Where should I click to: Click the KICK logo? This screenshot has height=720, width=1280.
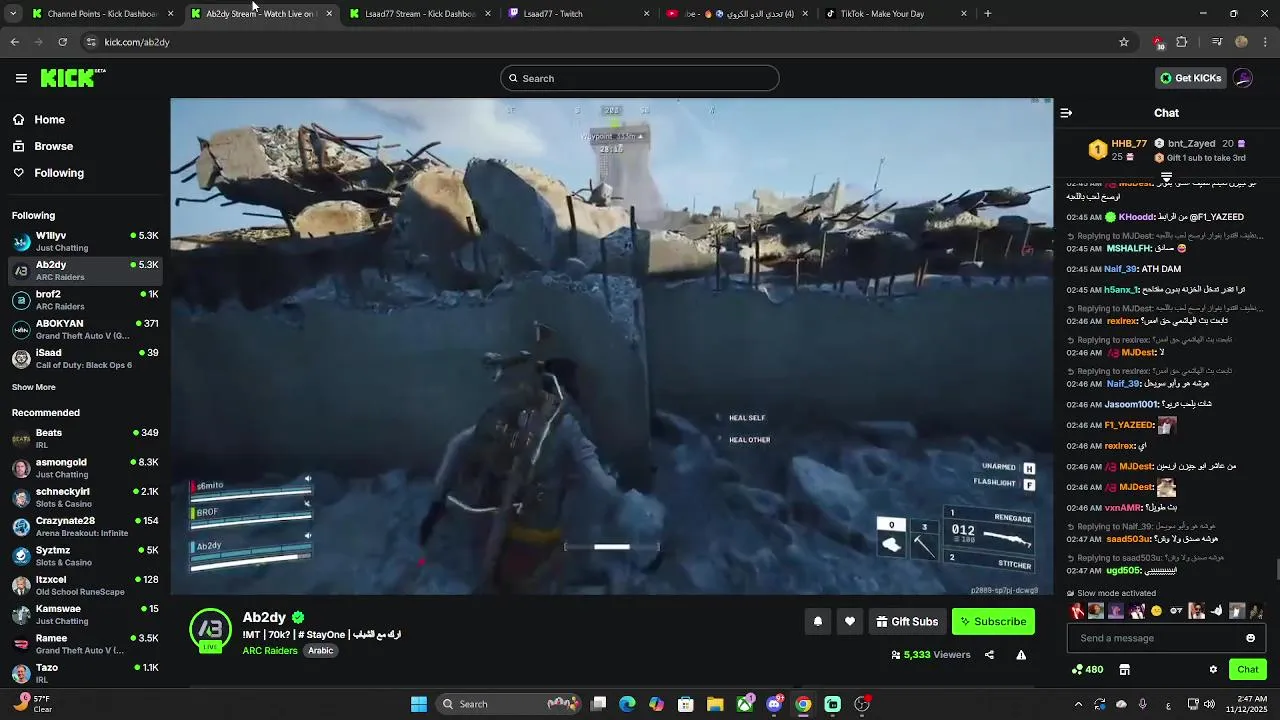tap(73, 78)
